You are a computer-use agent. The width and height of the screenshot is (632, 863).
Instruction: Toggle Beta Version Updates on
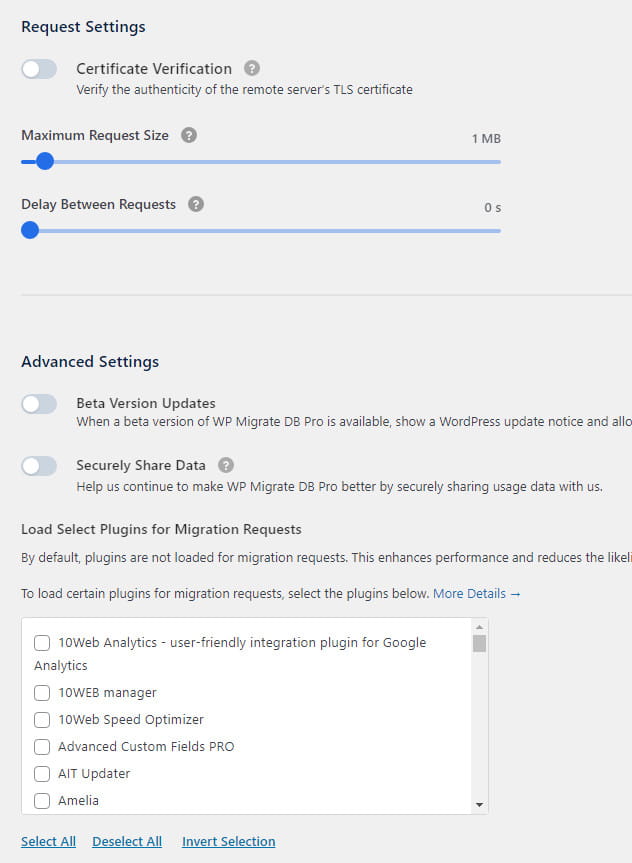(x=39, y=404)
